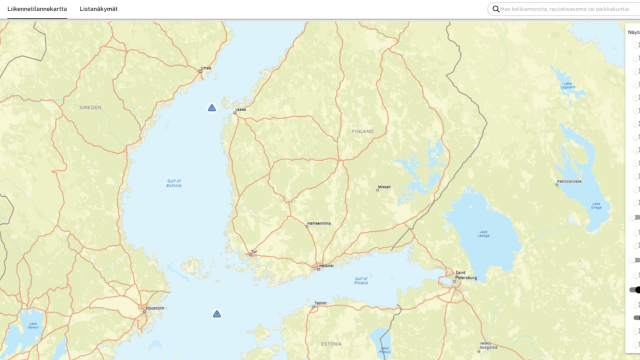Open the blue triangle warning southeast of Stockholm

pos(217,314)
